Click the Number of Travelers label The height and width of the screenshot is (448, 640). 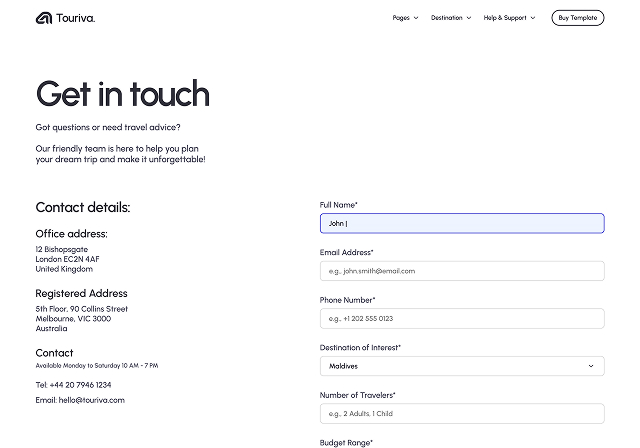click(x=358, y=395)
